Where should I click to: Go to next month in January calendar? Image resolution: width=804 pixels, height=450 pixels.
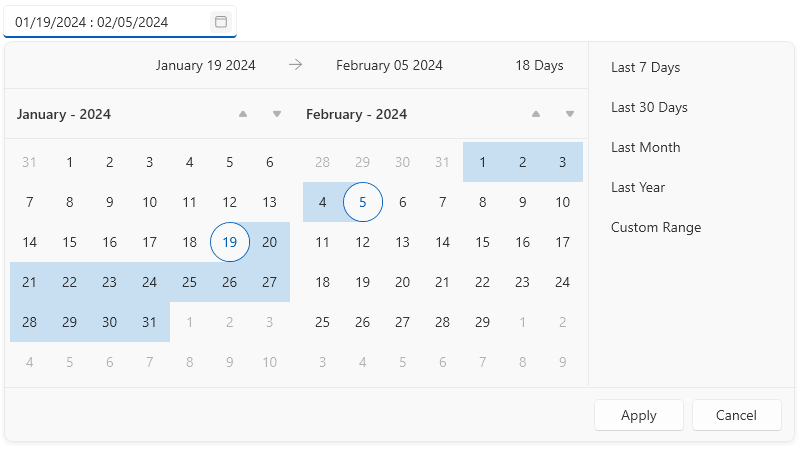(277, 114)
